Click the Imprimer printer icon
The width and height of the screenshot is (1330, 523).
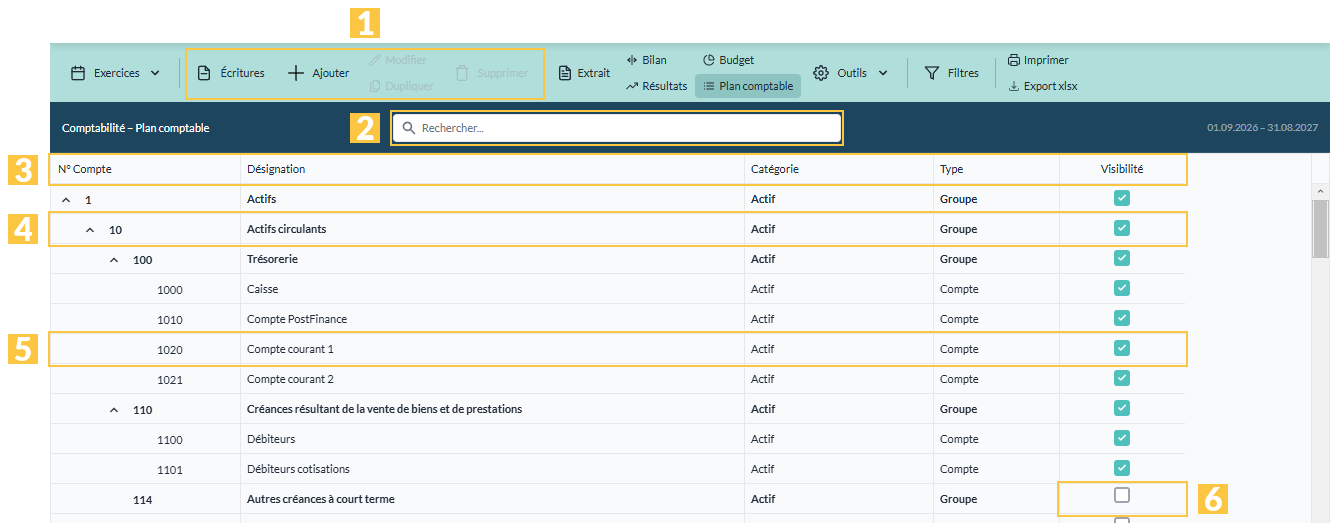coord(1014,60)
